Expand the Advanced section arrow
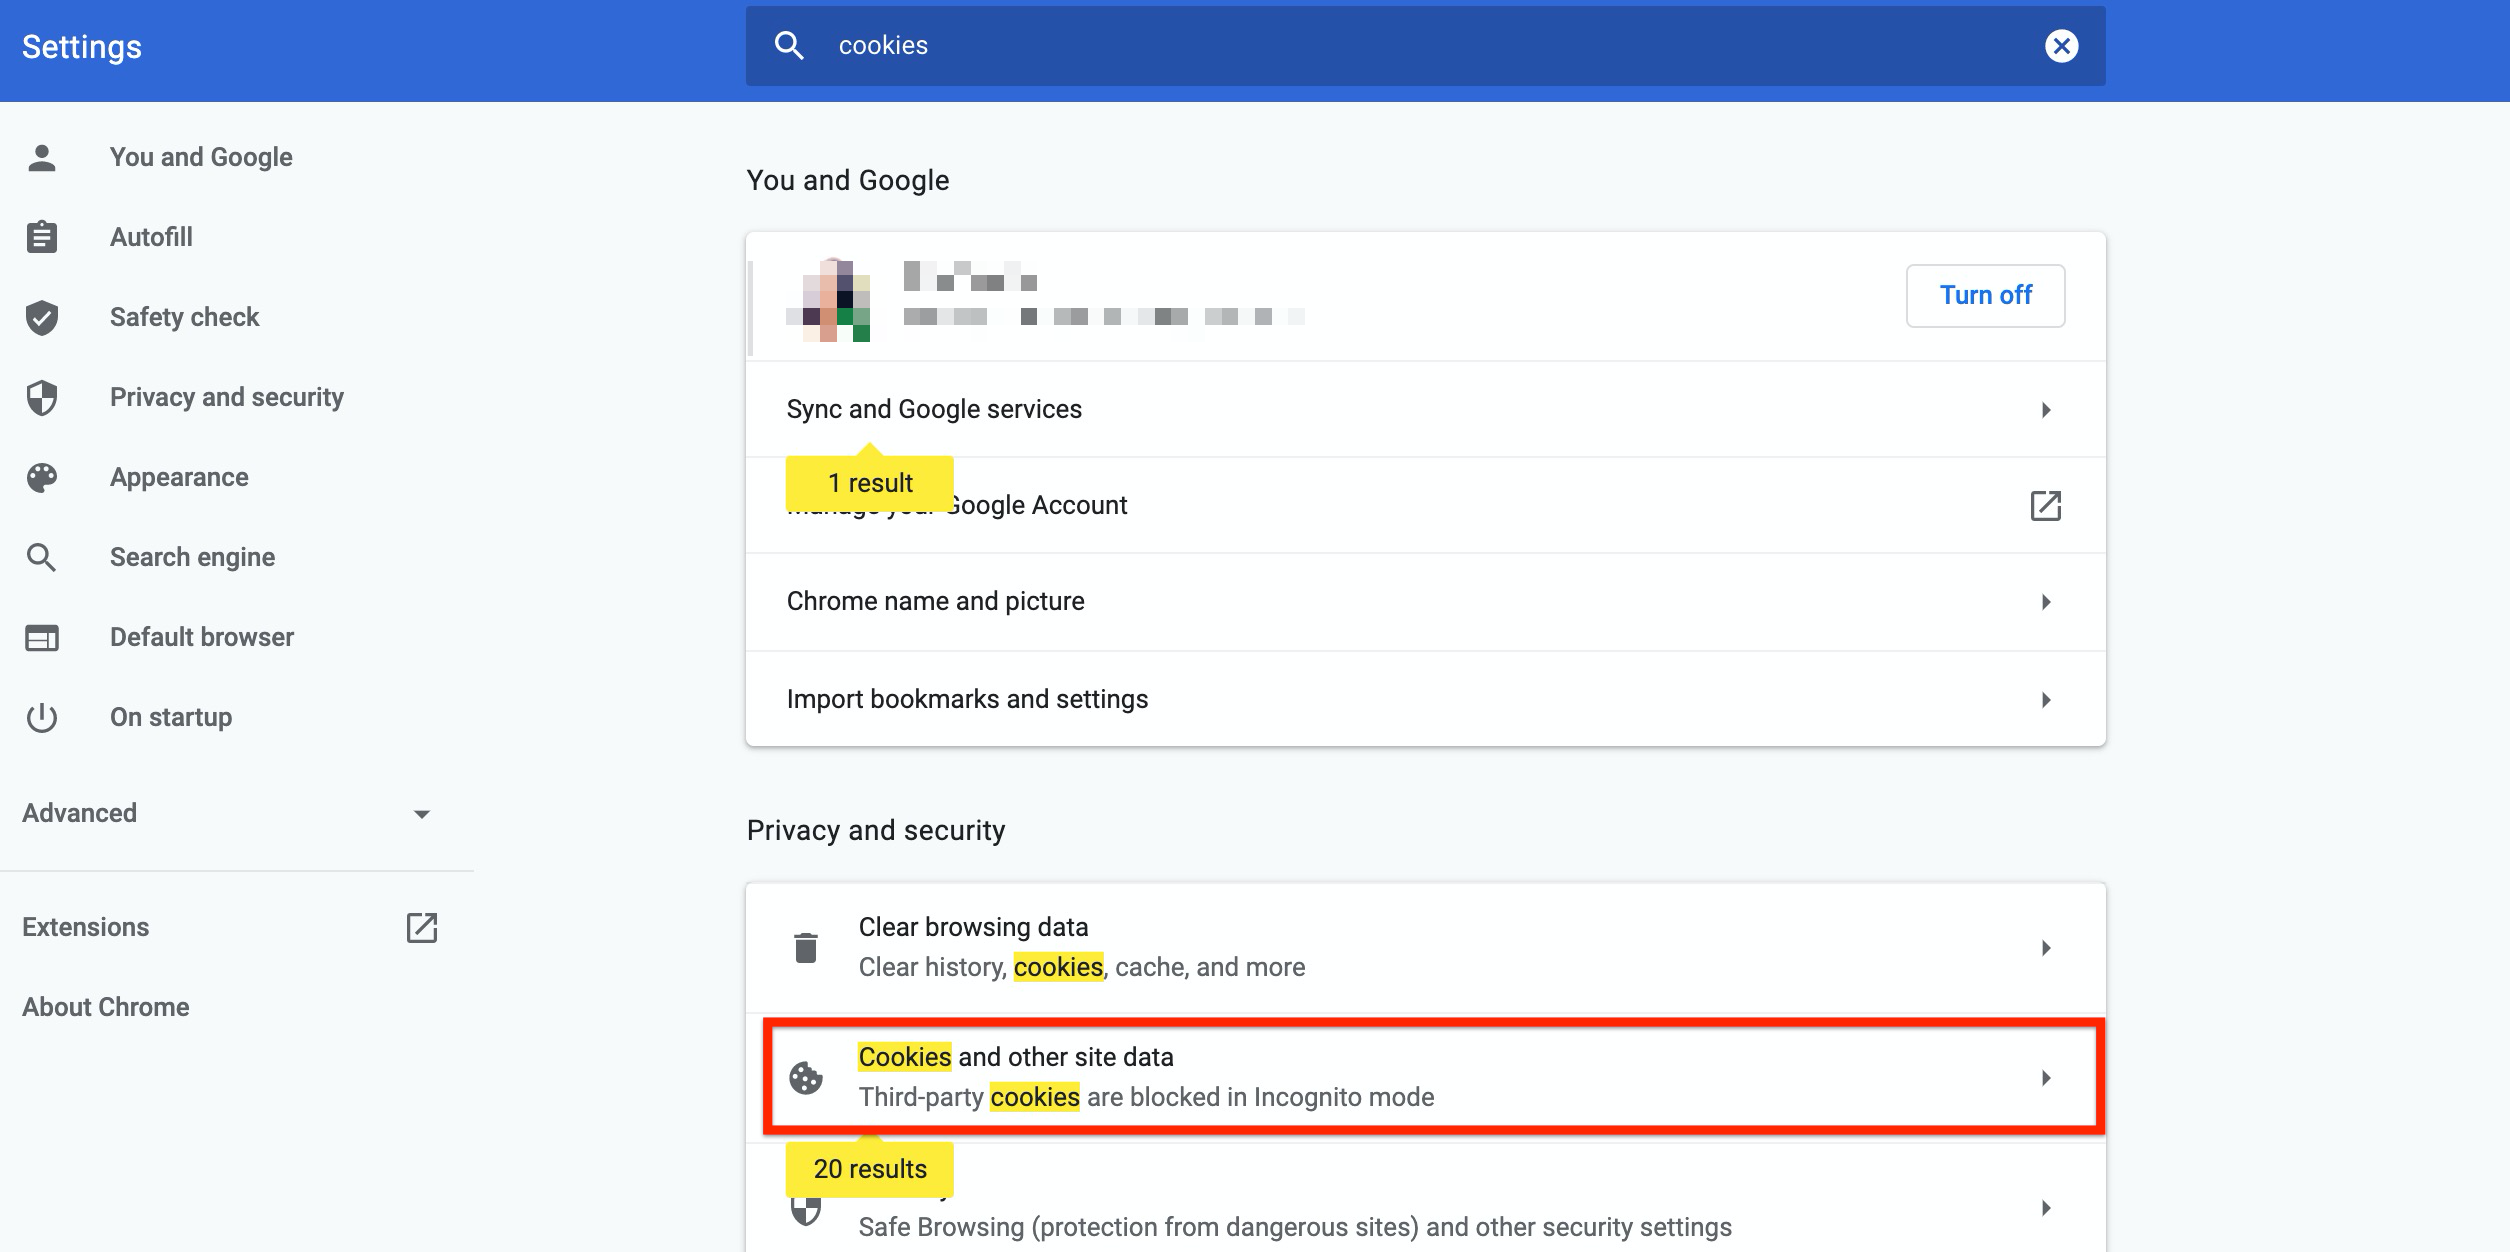 point(422,814)
